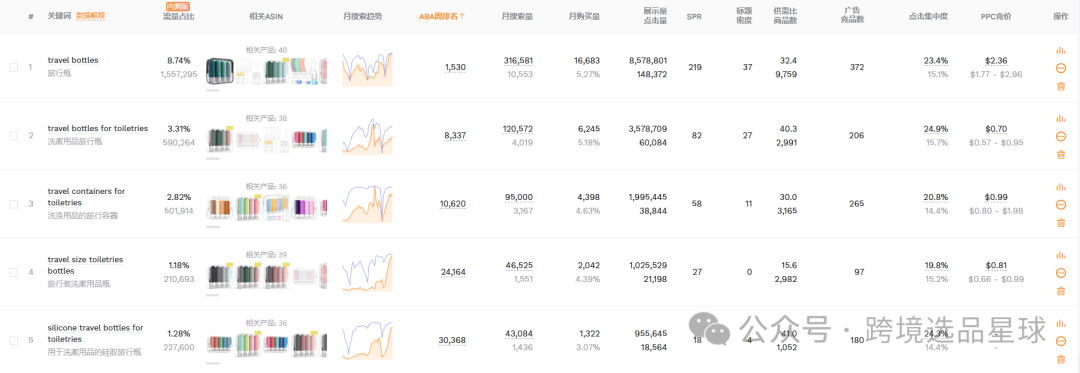The height and width of the screenshot is (373, 1080).
Task: Open chart icon for travel bottles row
Action: coord(1060,50)
